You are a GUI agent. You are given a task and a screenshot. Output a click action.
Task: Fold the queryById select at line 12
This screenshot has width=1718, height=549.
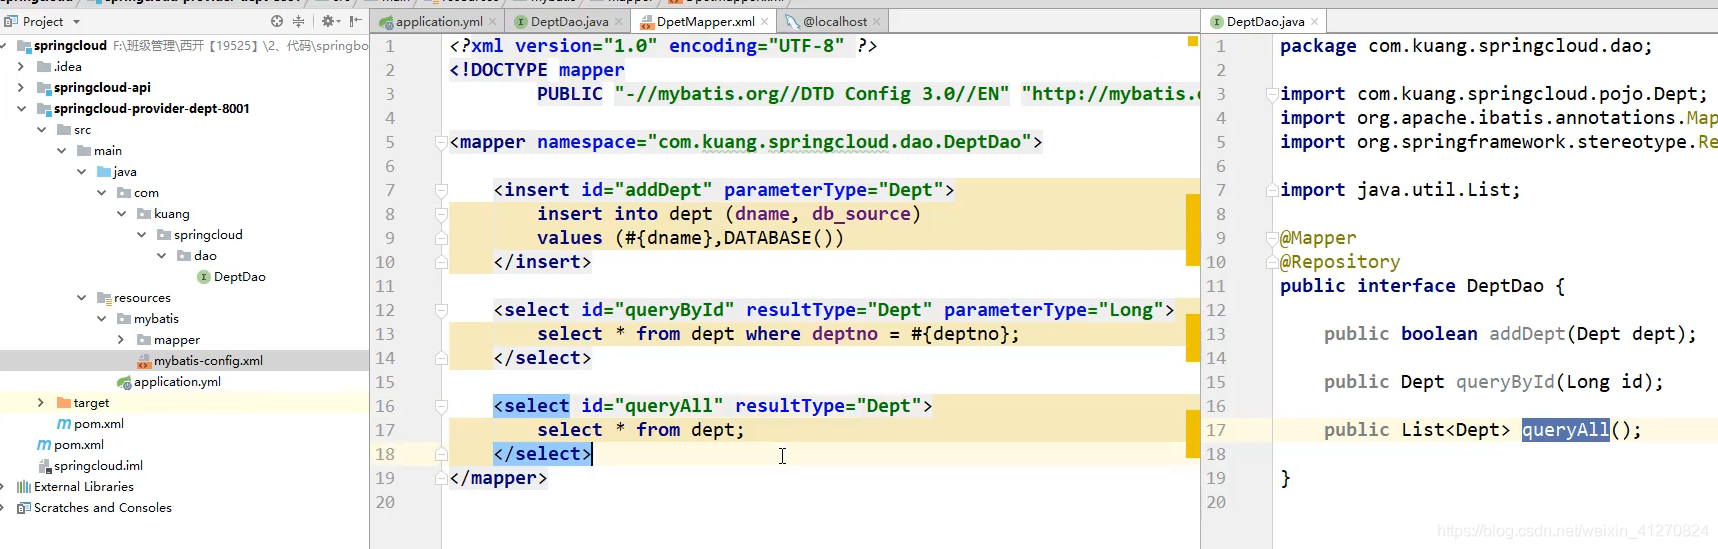click(441, 310)
